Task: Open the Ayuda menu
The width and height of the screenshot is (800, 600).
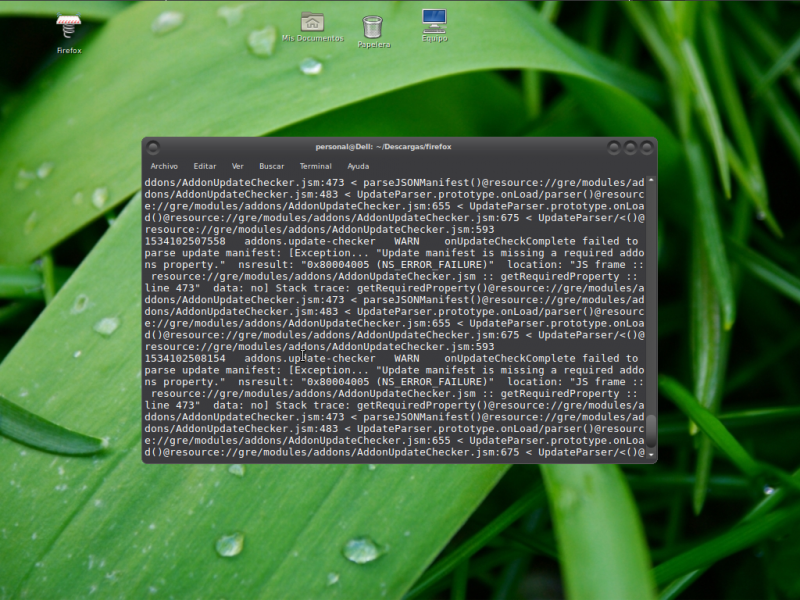Action: (358, 166)
